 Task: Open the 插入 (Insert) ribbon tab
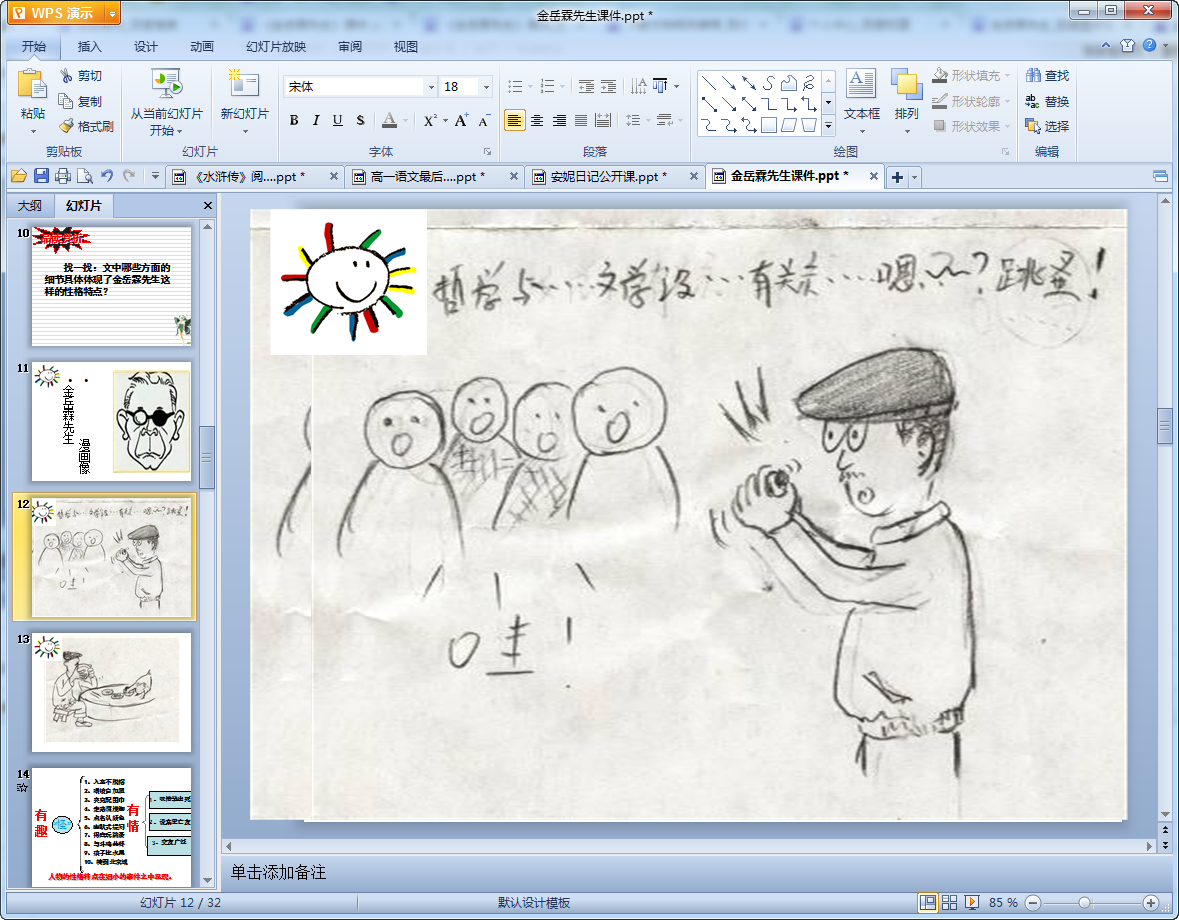pyautogui.click(x=90, y=46)
